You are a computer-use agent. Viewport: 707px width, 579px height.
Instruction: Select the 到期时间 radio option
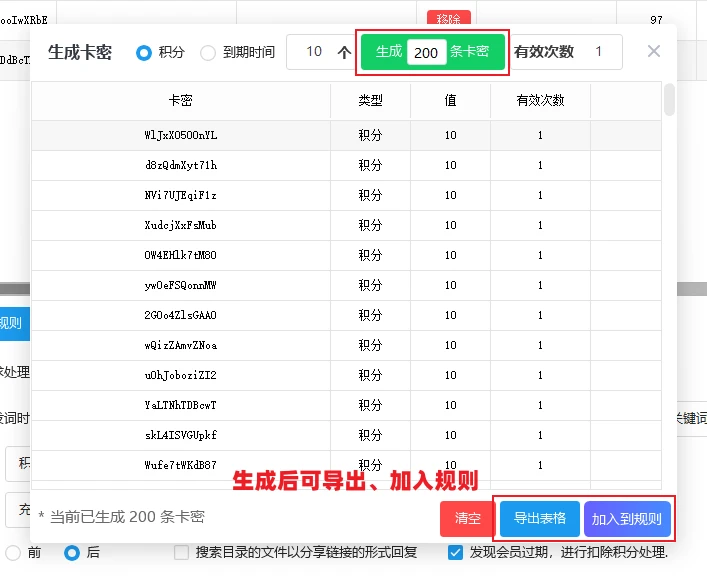[208, 52]
